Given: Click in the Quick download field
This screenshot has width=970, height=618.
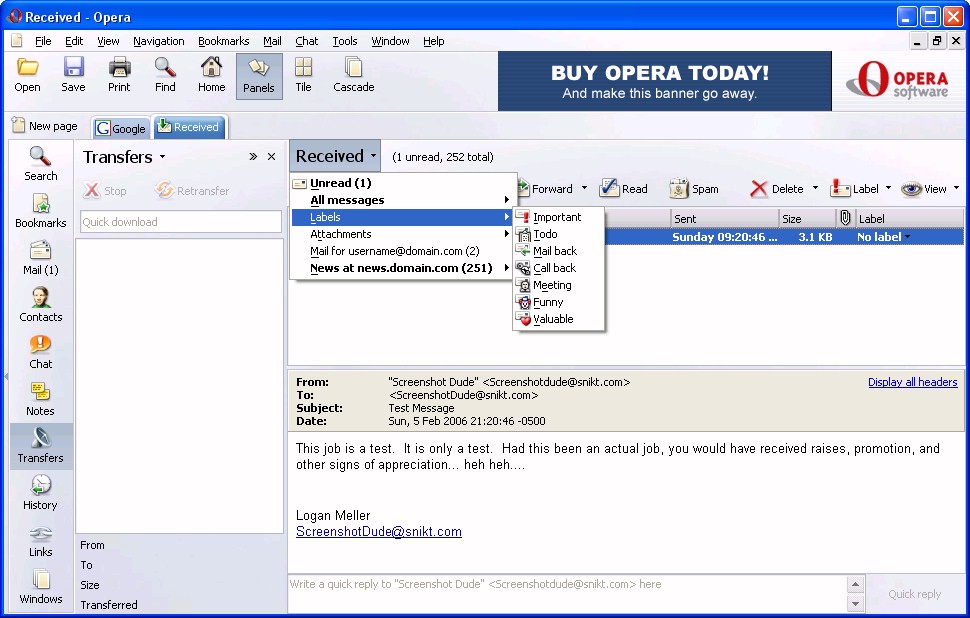Looking at the screenshot, I should point(181,221).
